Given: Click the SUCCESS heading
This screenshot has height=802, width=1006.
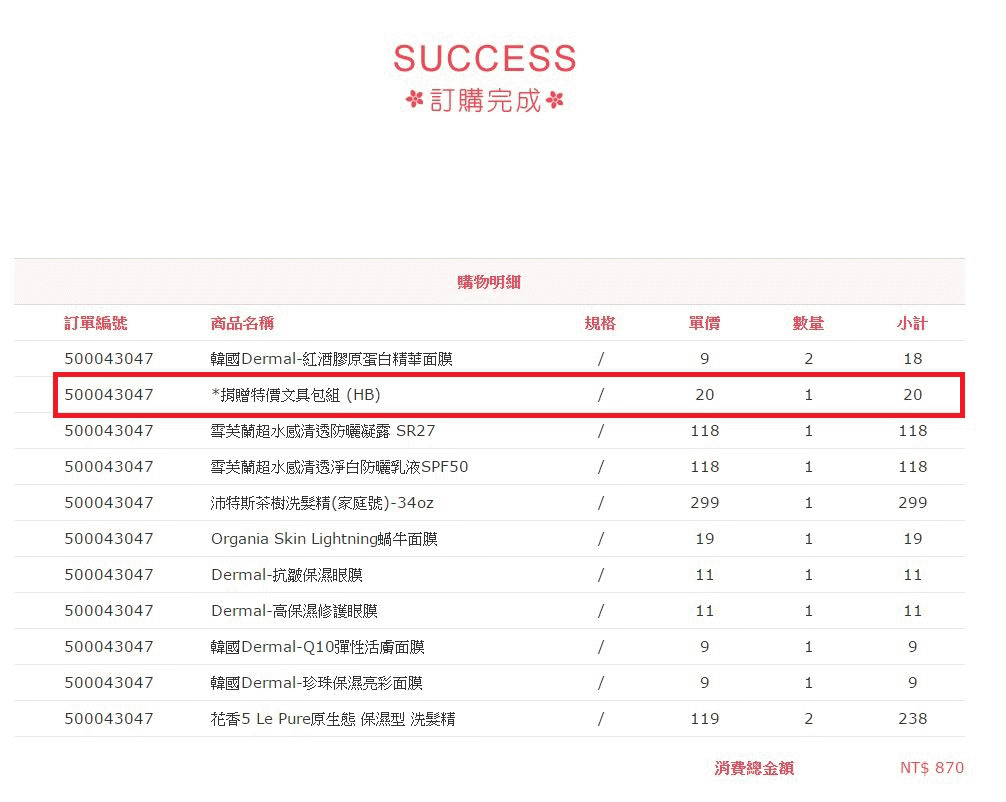Looking at the screenshot, I should tap(485, 58).
